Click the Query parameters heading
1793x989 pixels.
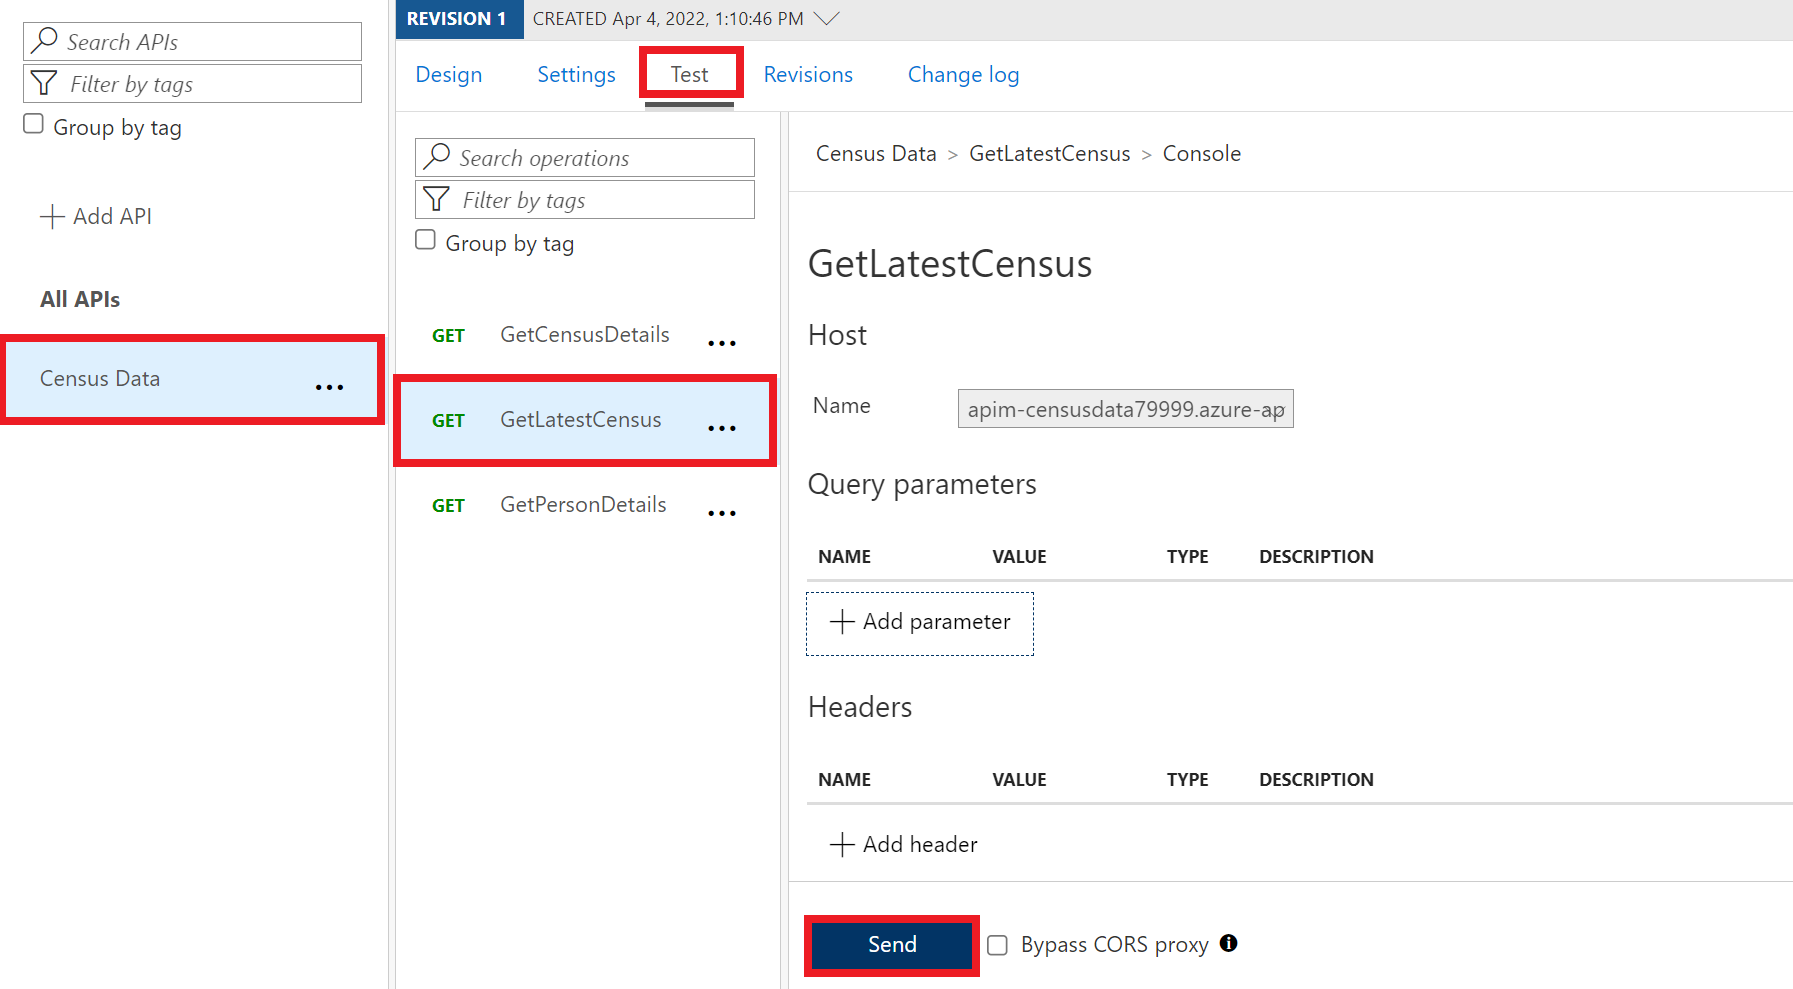point(922,485)
